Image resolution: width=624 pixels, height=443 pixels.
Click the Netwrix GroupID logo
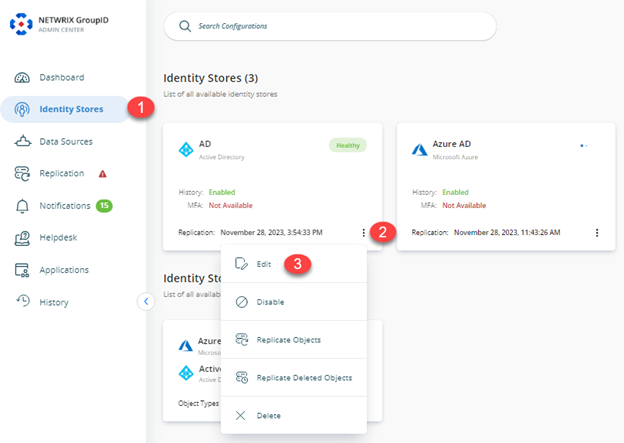pyautogui.click(x=22, y=22)
